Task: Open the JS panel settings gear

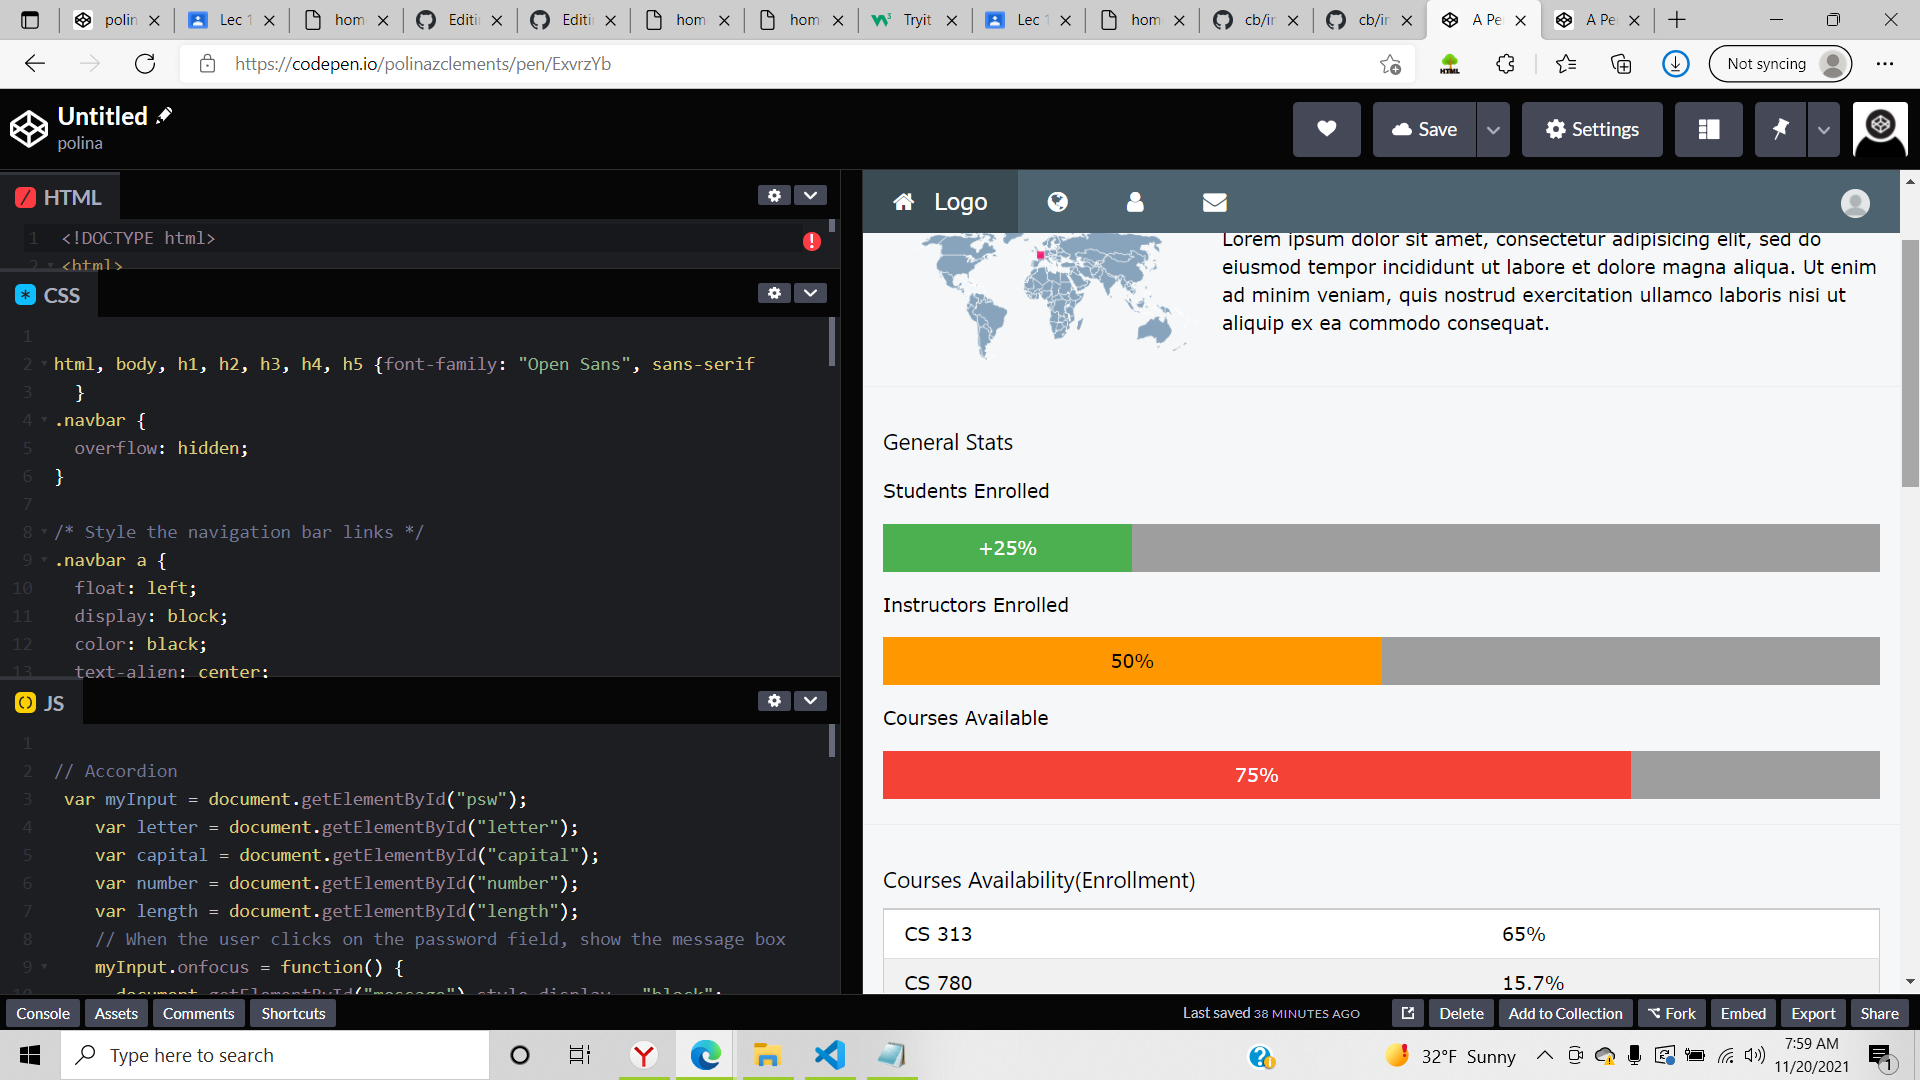Action: (x=775, y=701)
